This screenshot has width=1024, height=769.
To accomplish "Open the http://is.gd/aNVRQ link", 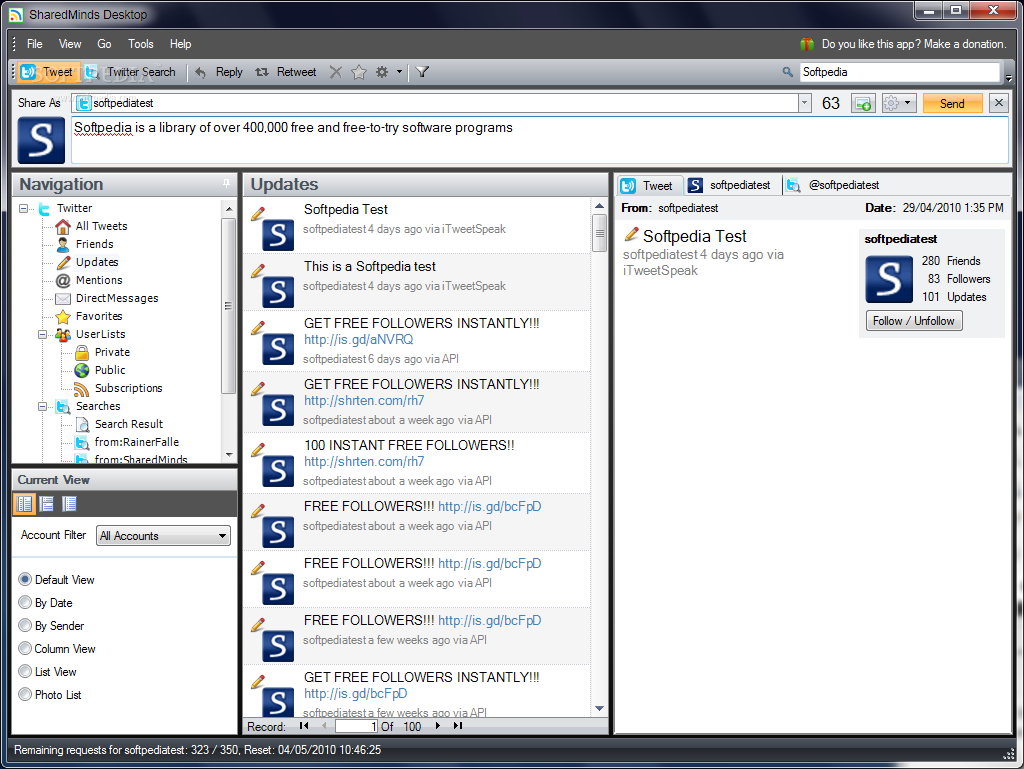I will tap(359, 339).
